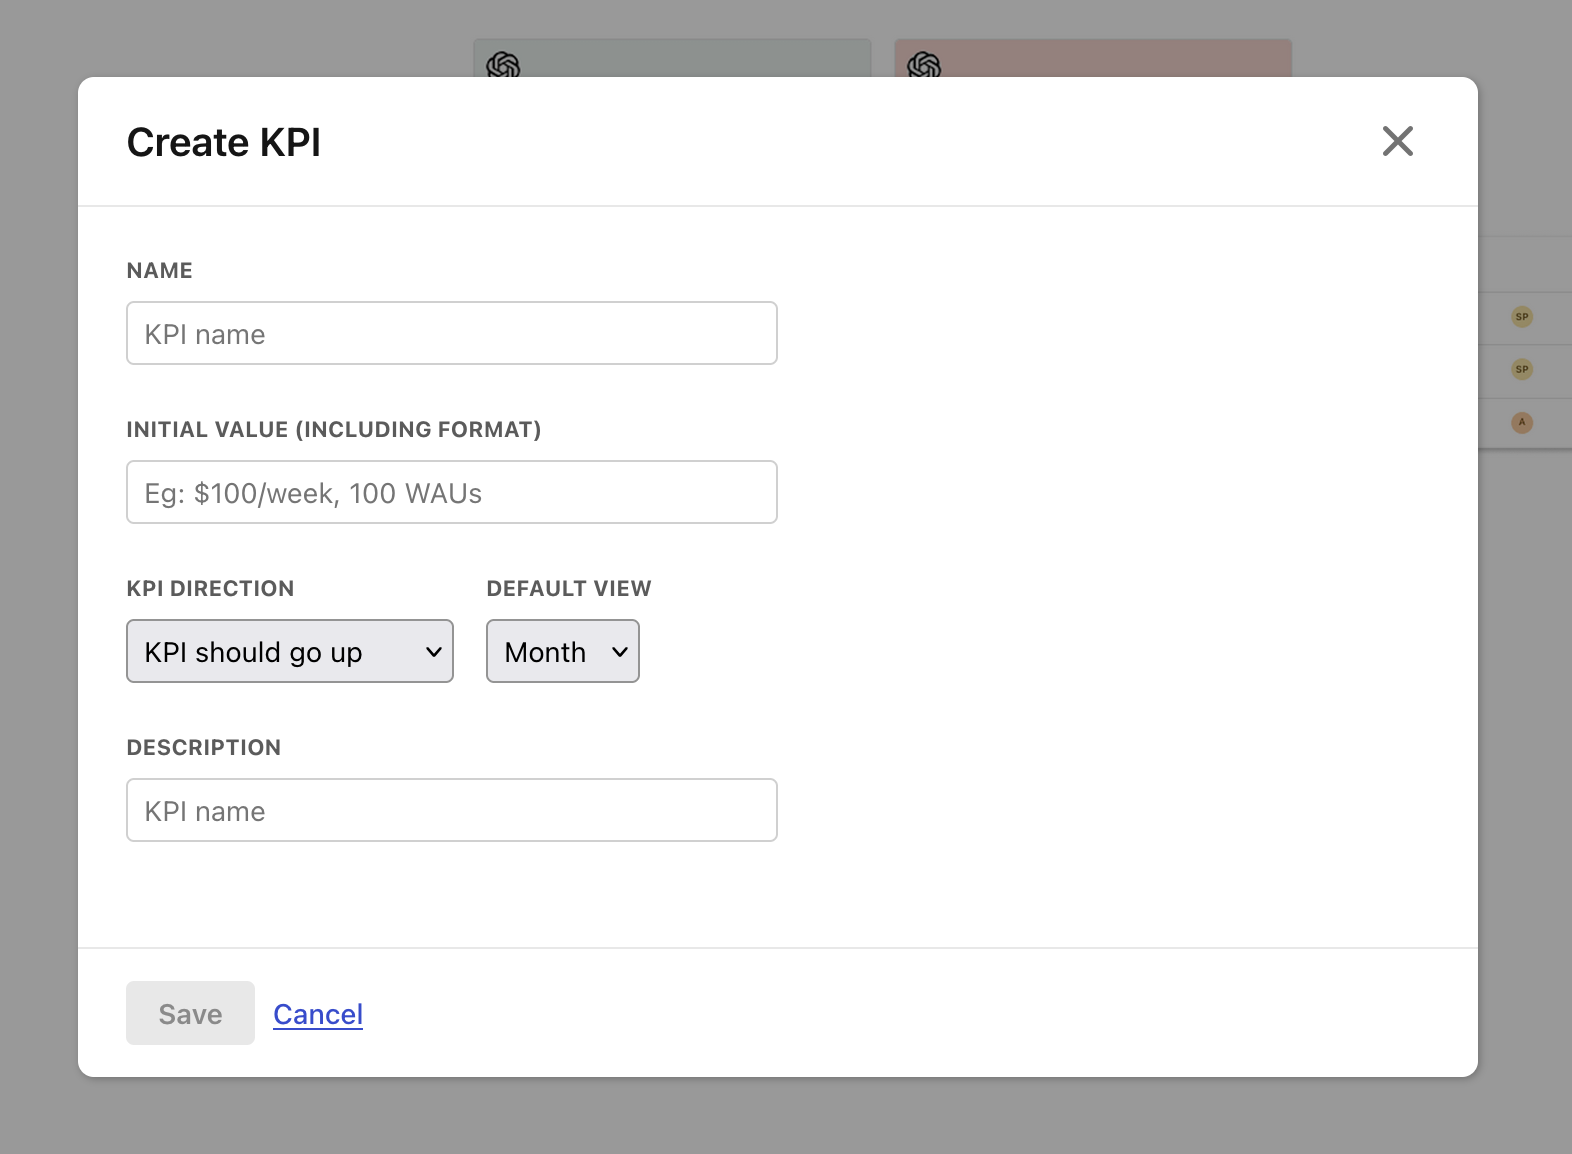Click the second SP avatar badge
The width and height of the screenshot is (1572, 1154).
tap(1521, 369)
